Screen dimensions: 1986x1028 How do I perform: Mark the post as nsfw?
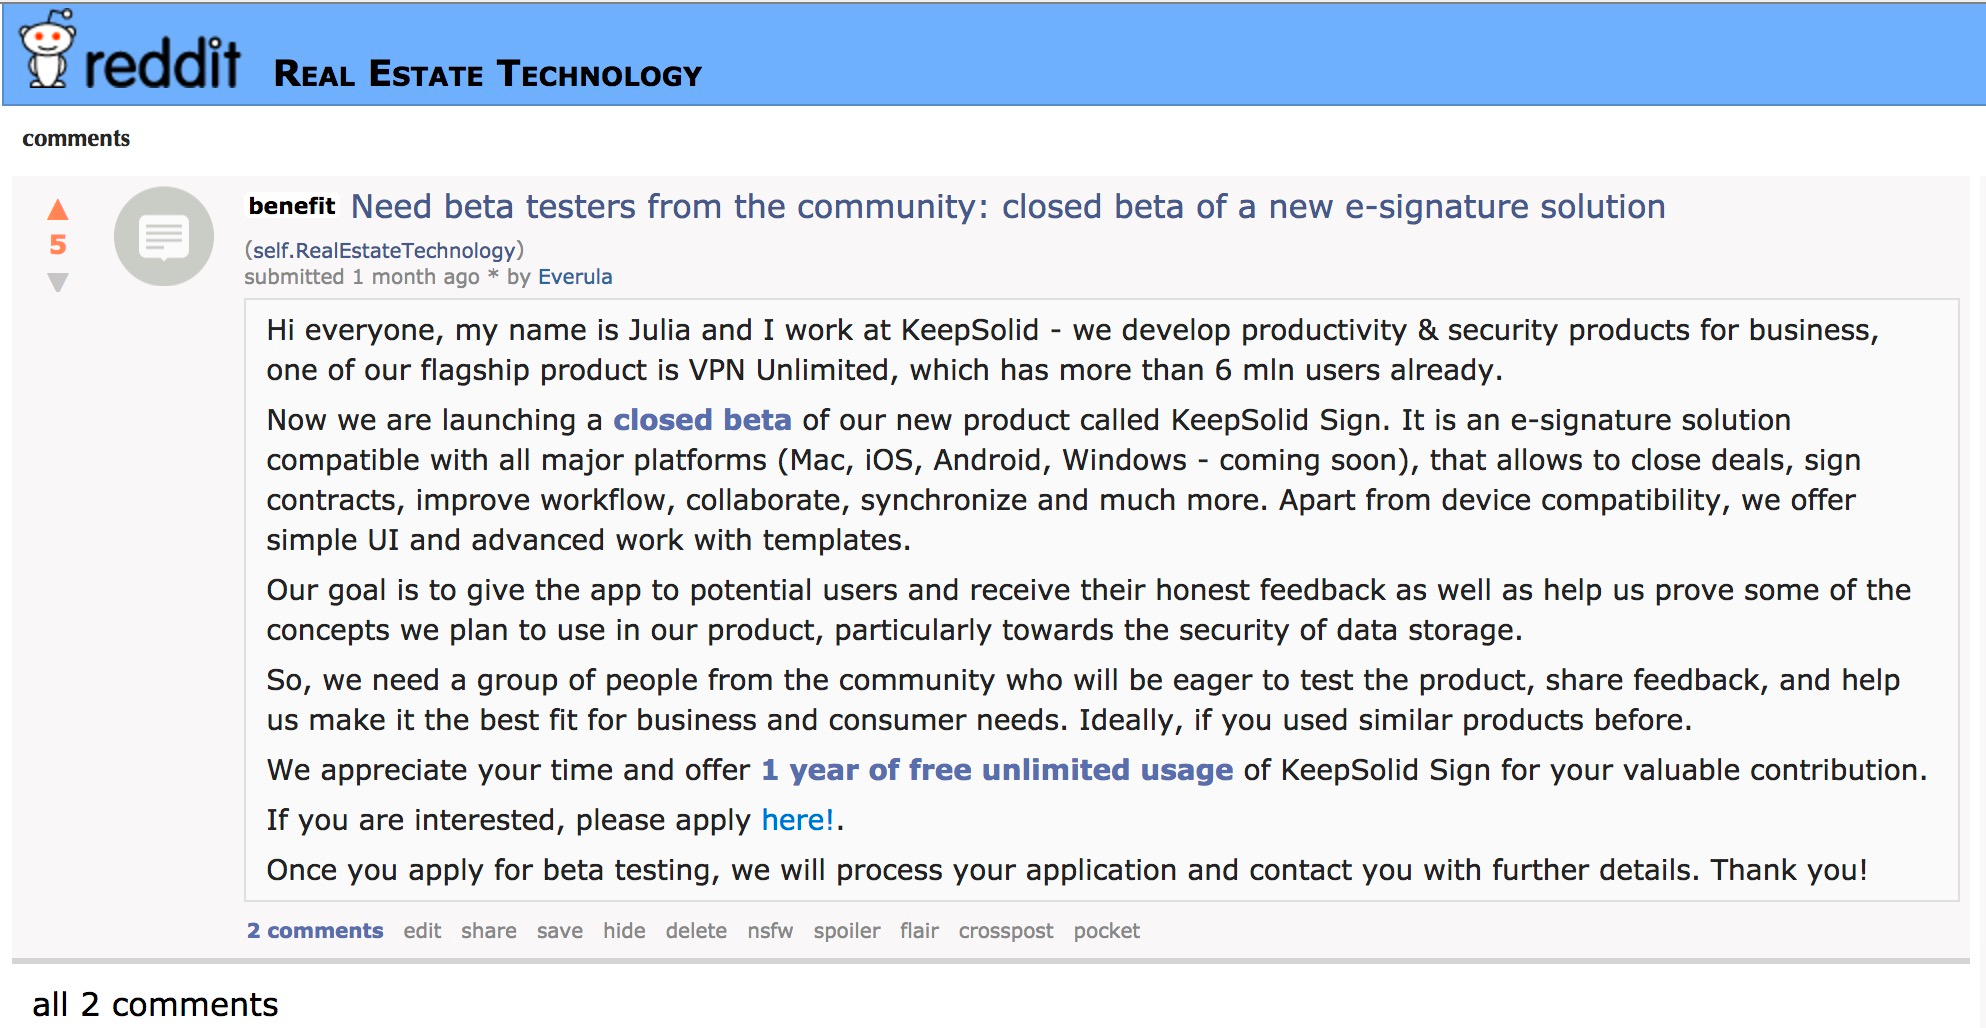771,930
